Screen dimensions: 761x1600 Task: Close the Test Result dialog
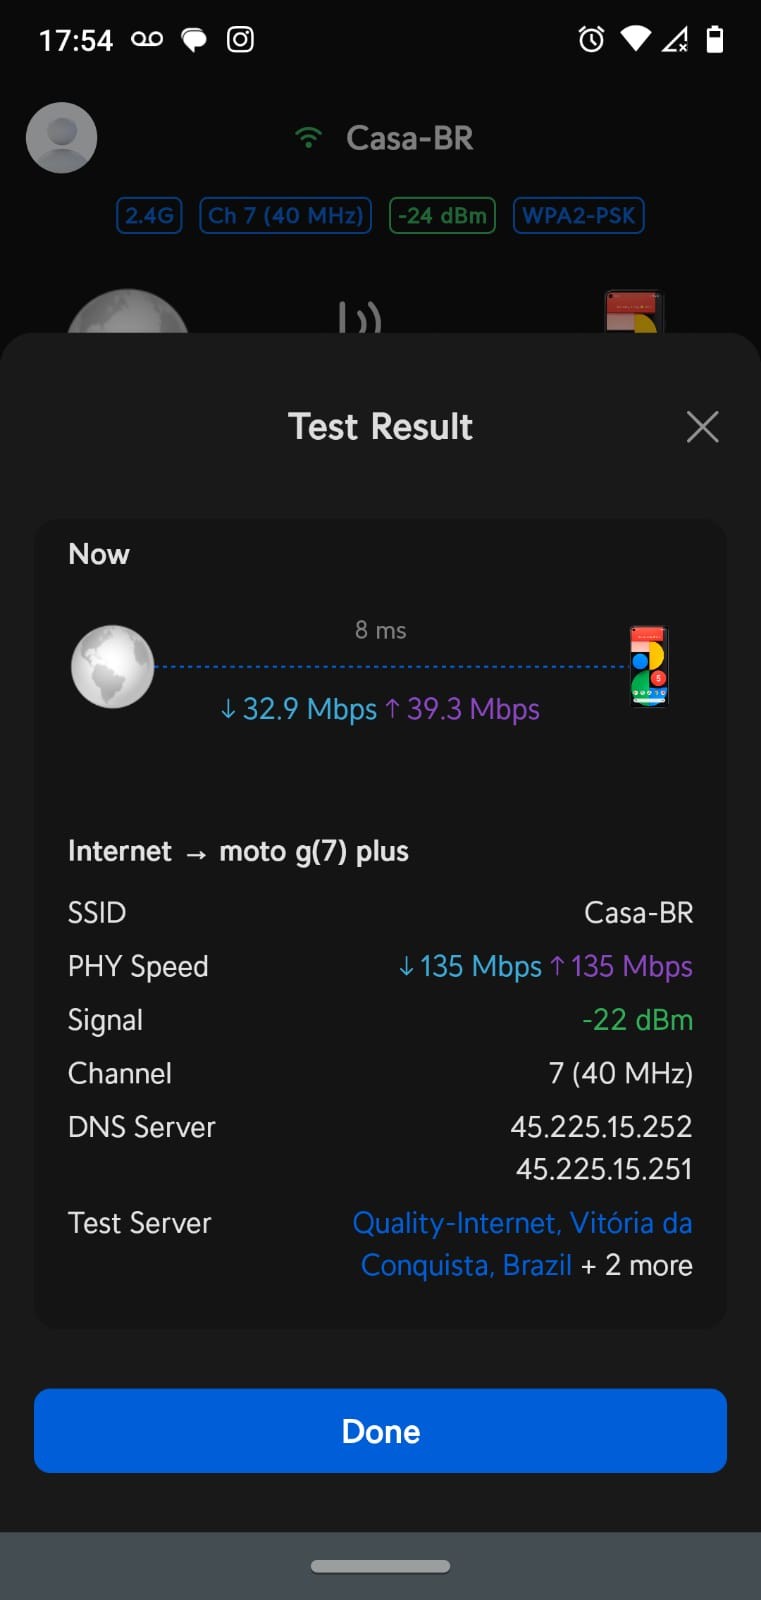702,427
